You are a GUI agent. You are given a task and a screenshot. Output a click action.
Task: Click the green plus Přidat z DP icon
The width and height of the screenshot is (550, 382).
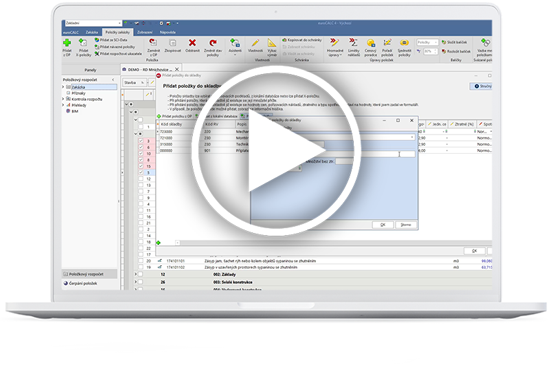(x=67, y=43)
